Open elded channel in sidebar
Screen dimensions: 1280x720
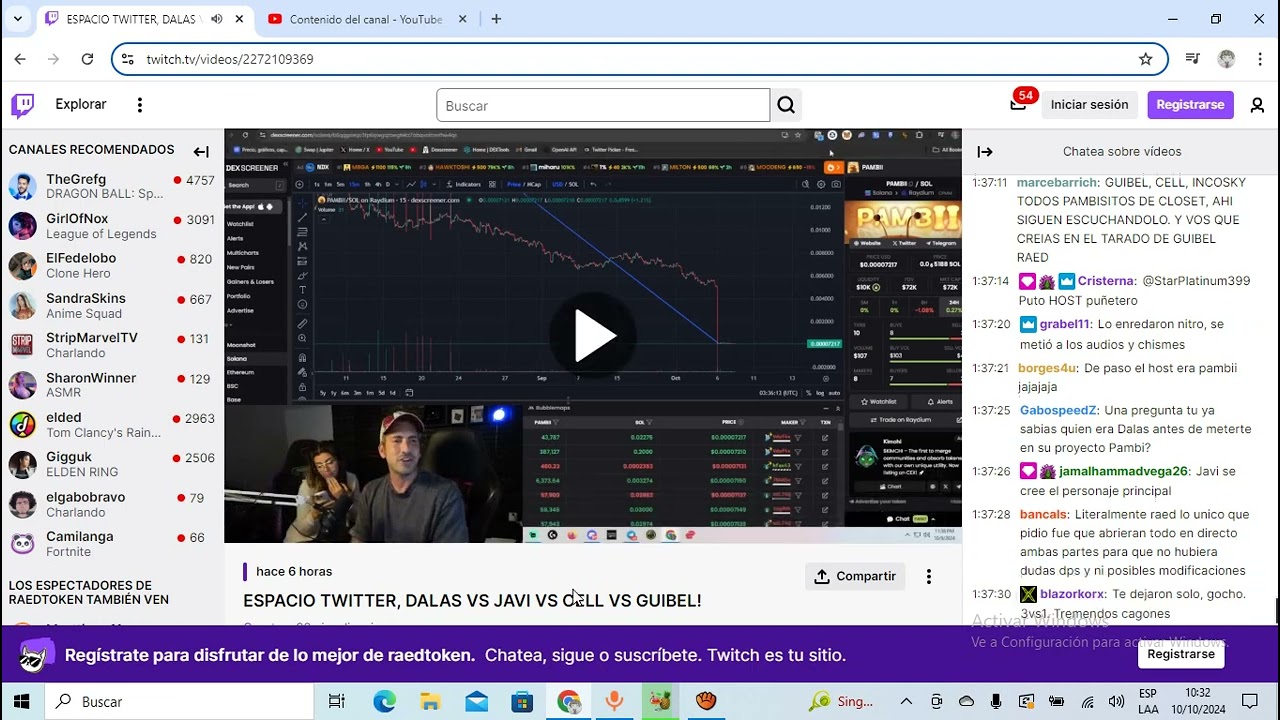tap(112, 425)
